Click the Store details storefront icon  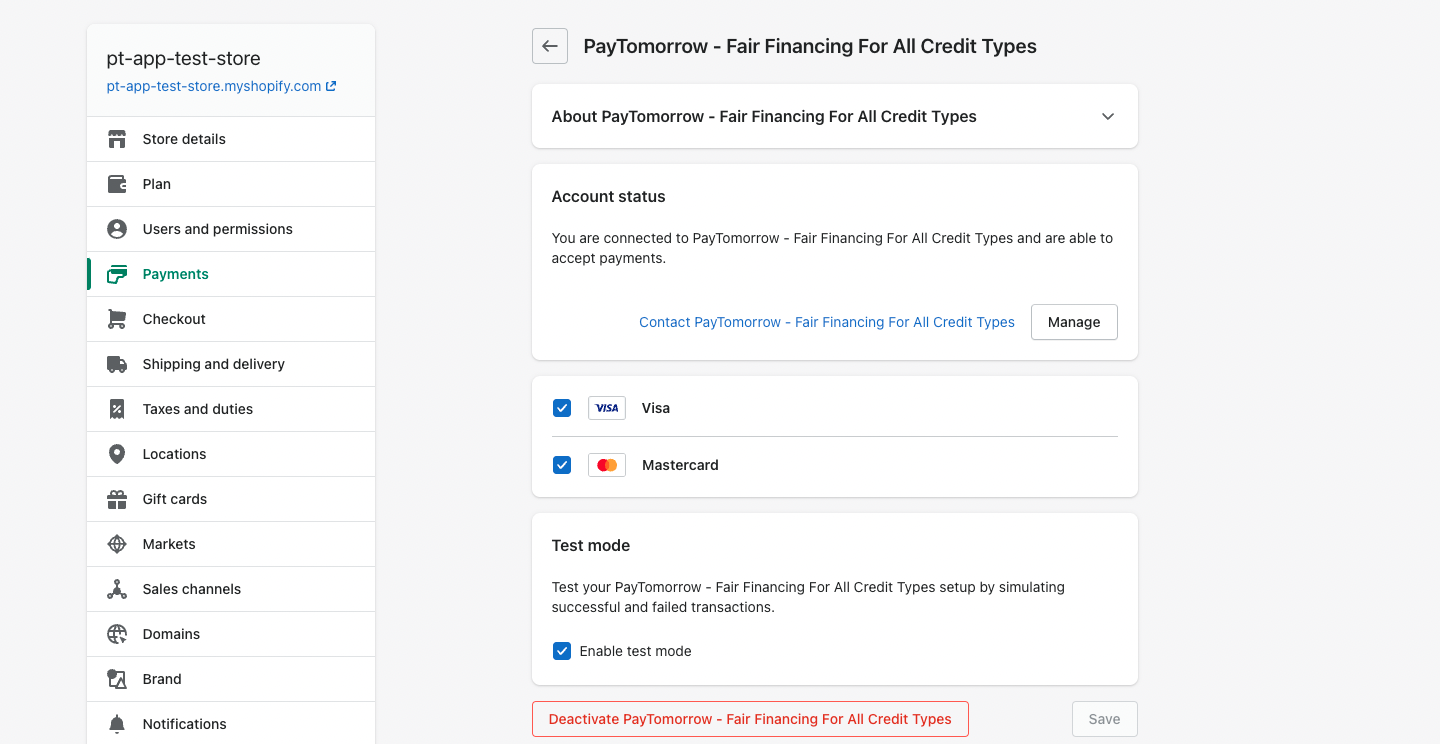pyautogui.click(x=117, y=139)
